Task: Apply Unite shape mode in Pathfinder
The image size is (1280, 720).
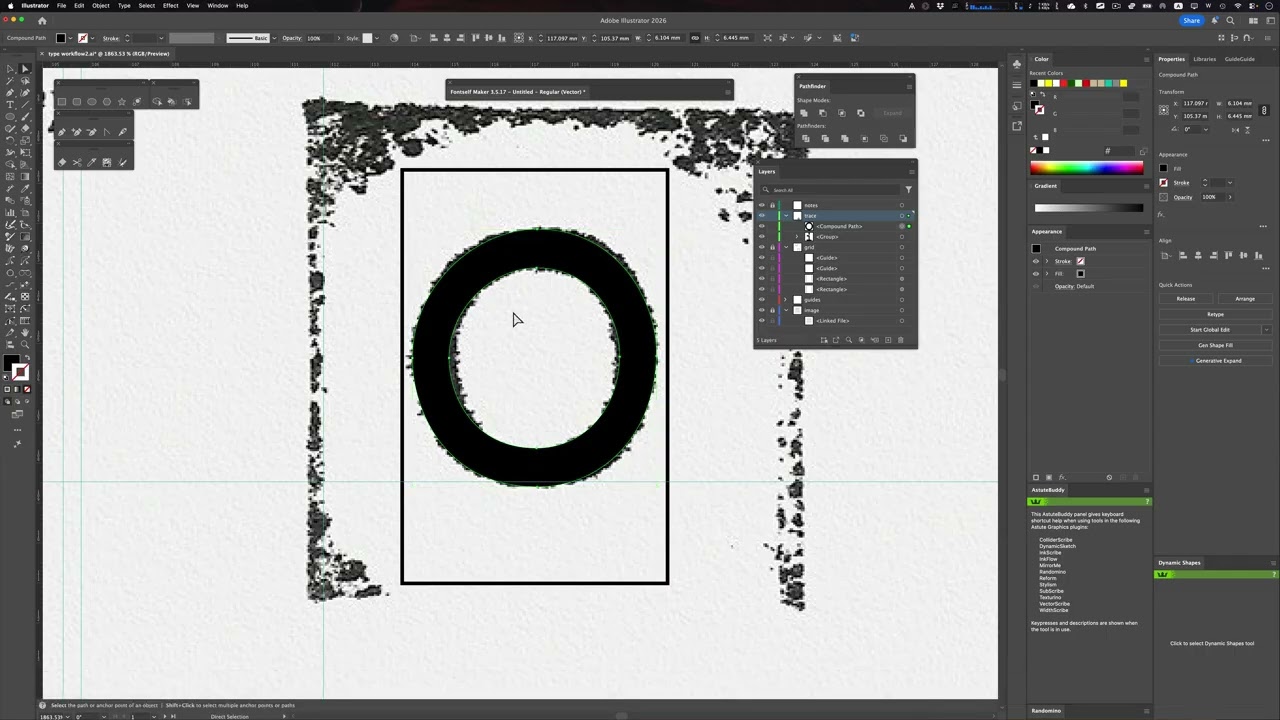Action: (804, 113)
